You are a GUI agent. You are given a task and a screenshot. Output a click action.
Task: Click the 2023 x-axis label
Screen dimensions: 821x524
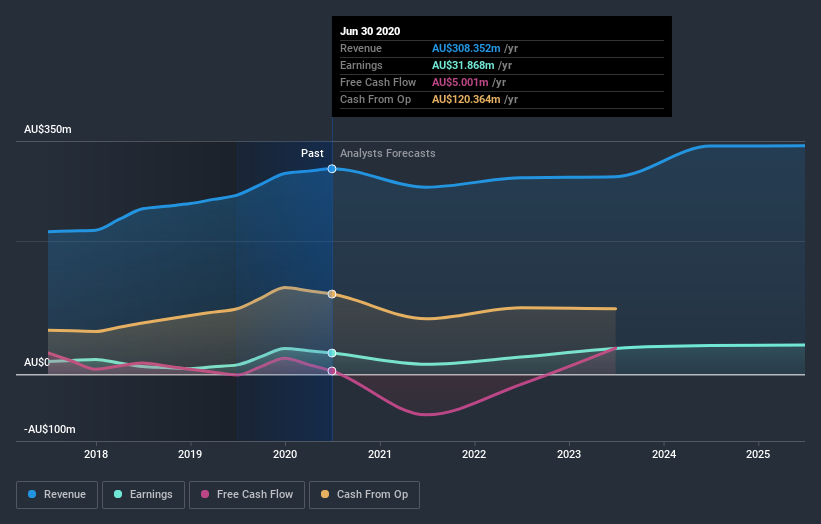click(x=569, y=454)
